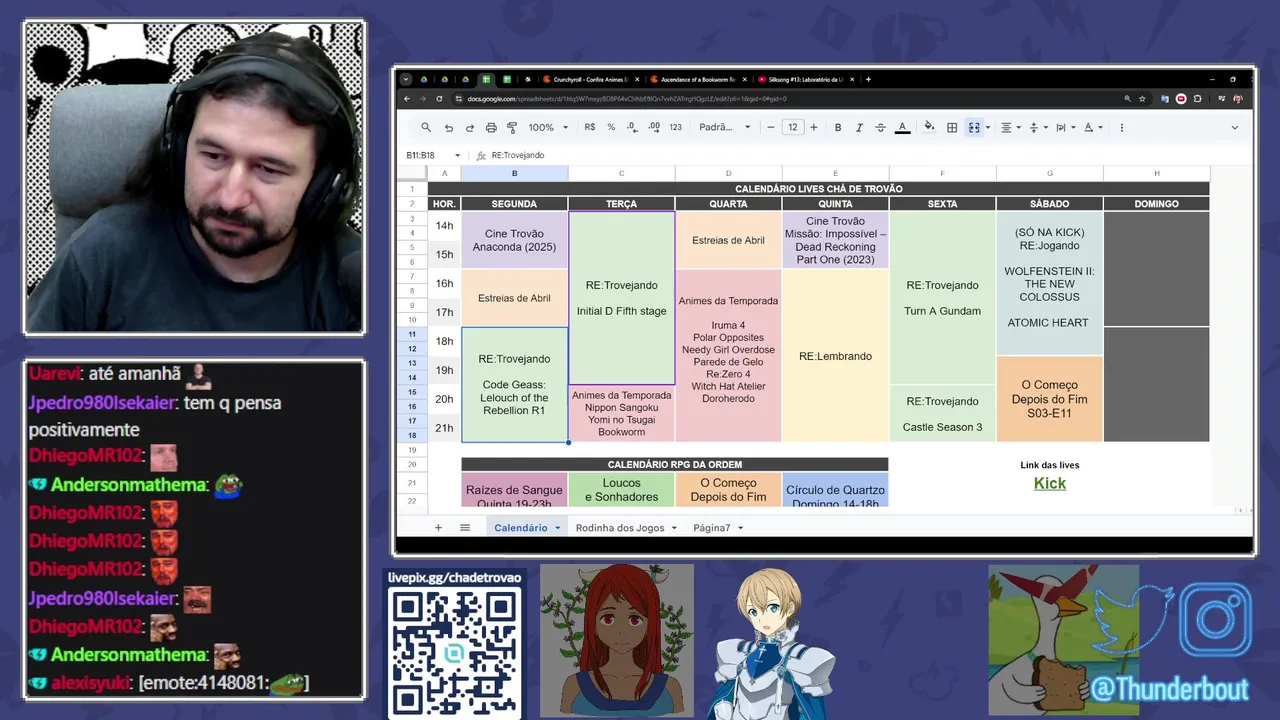This screenshot has width=1280, height=720.
Task: Bookmark page with star icon
Action: point(1142,98)
